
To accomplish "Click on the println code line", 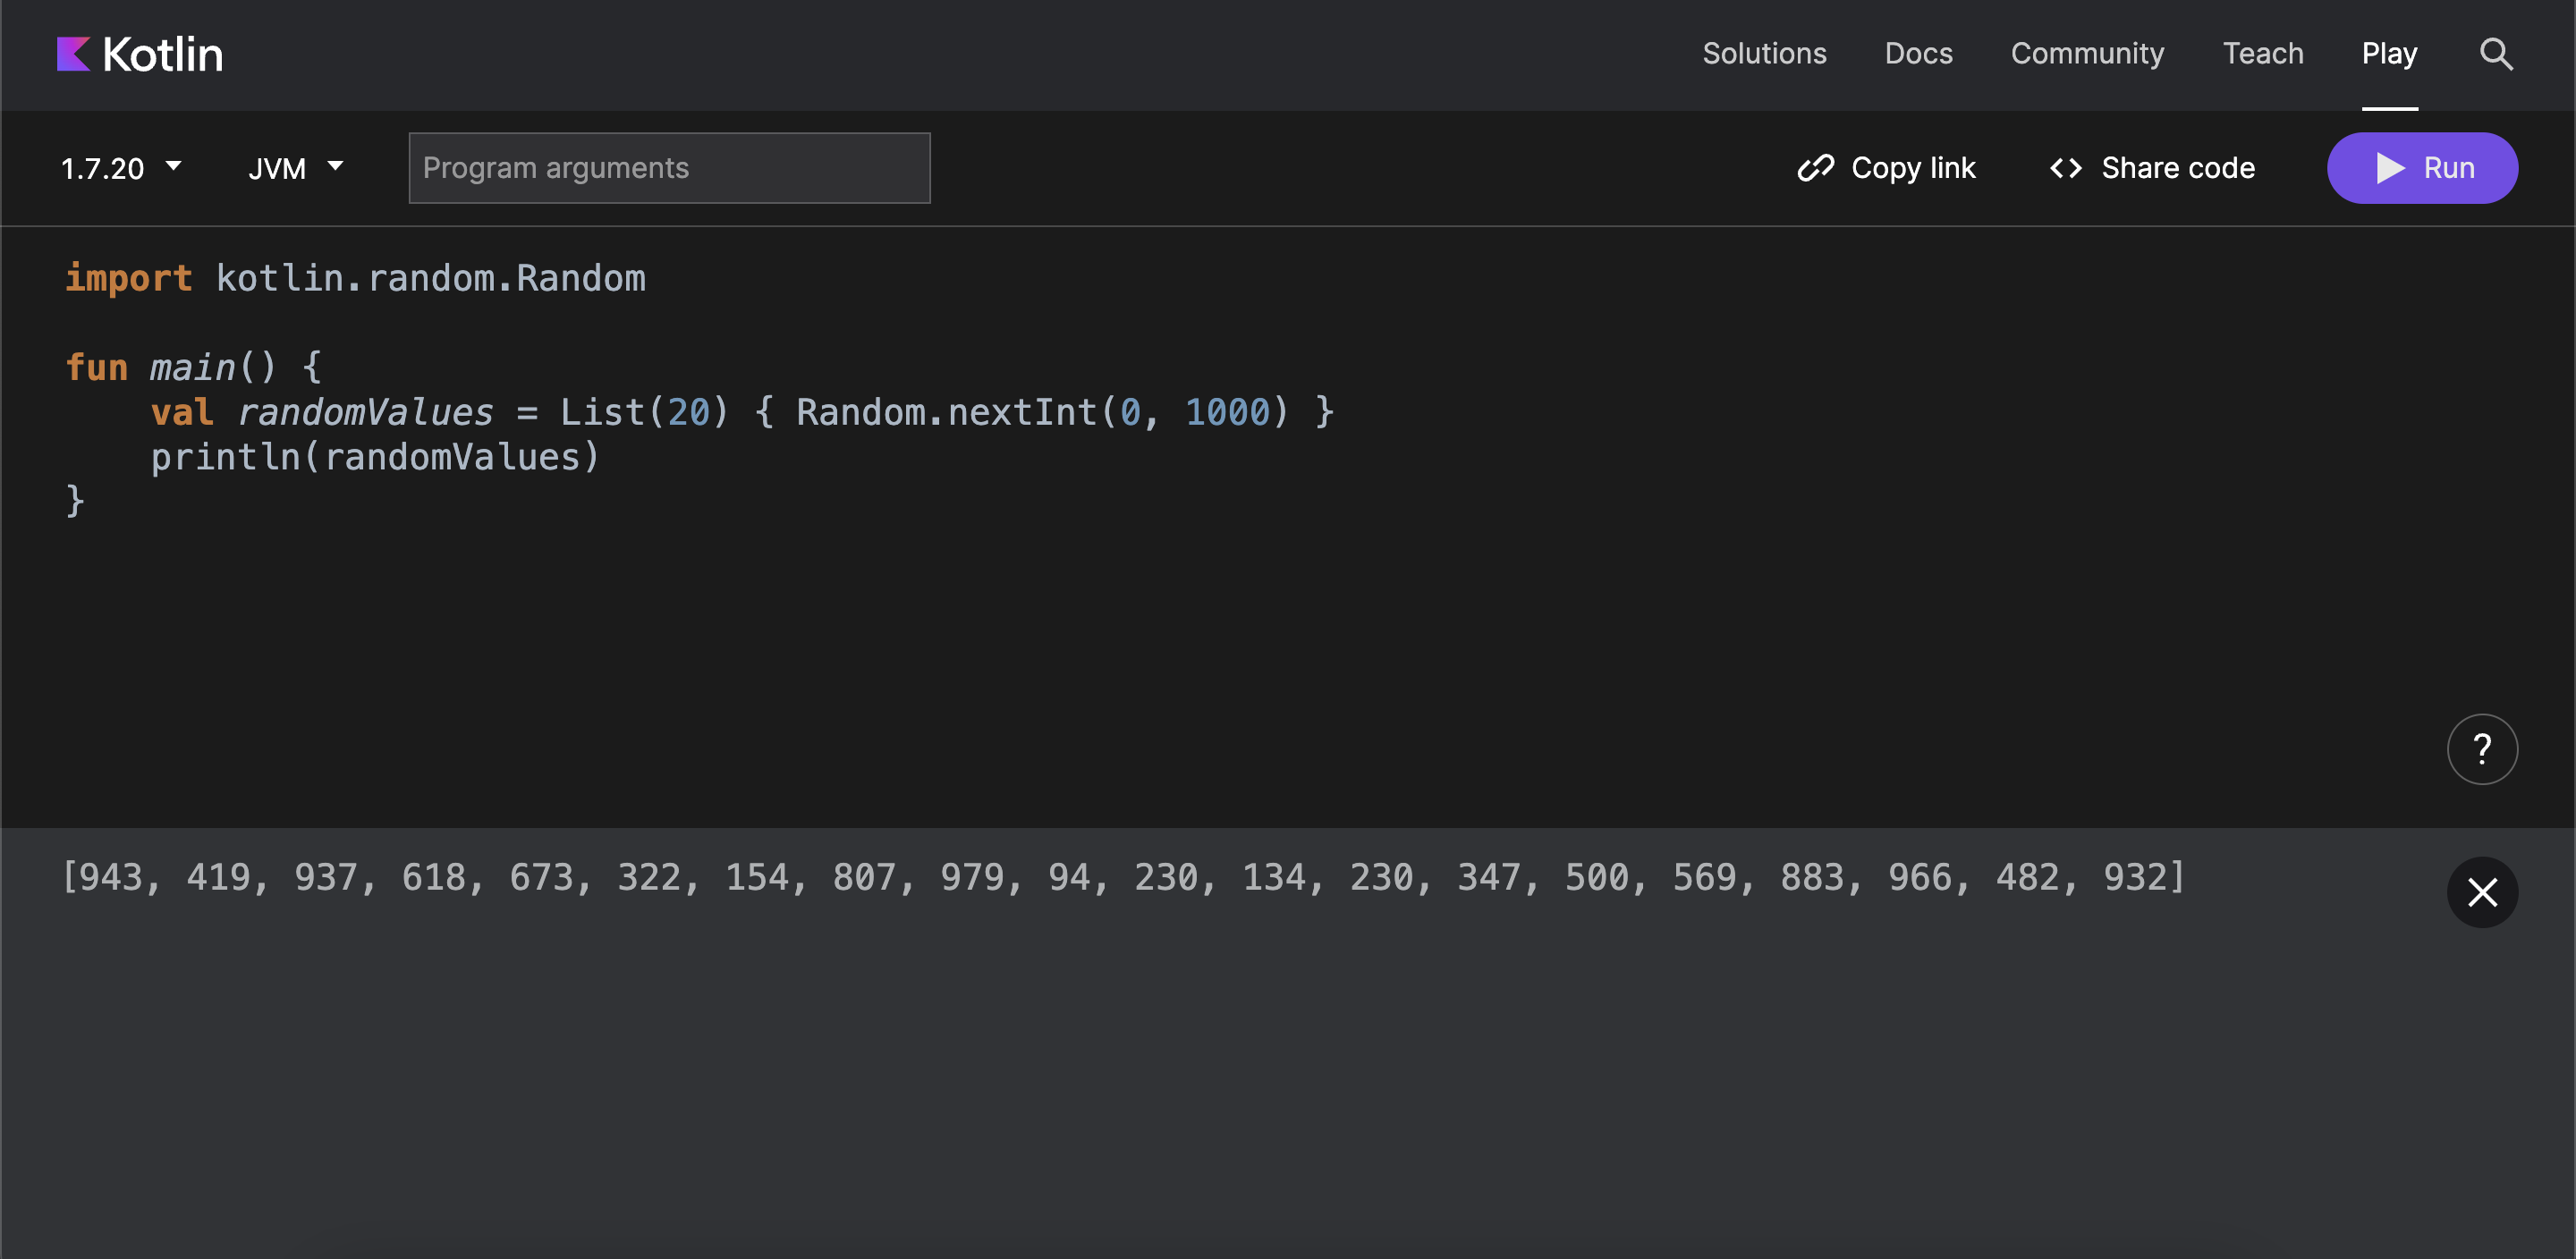I will click(375, 457).
